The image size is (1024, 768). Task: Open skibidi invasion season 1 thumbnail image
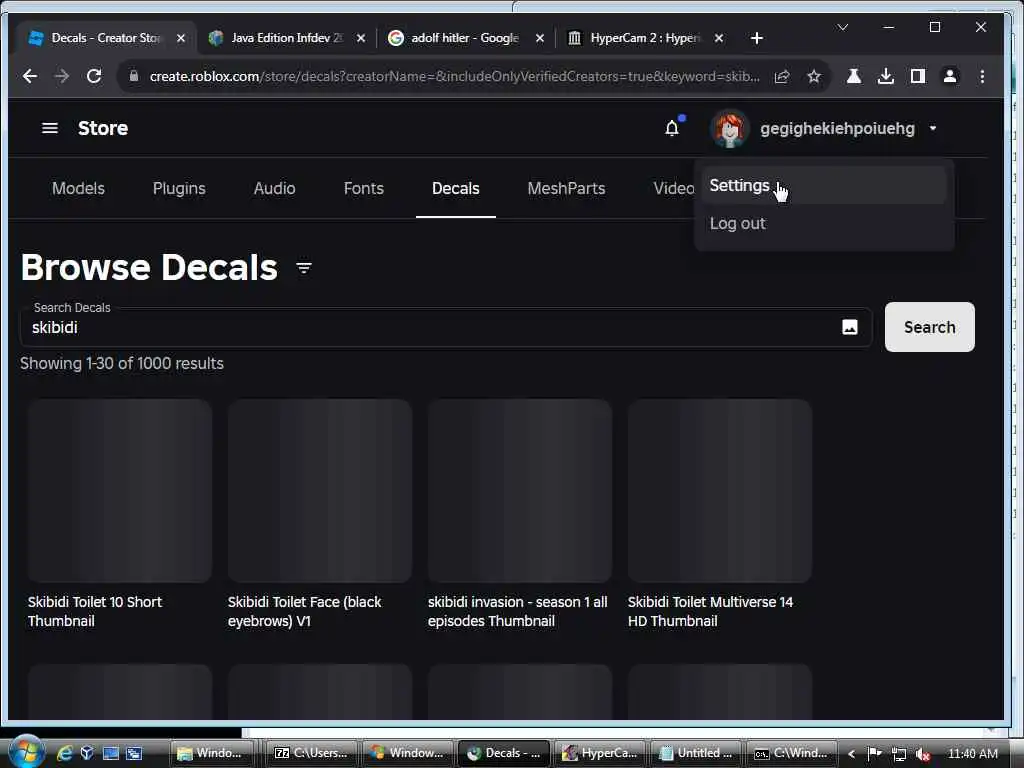coord(520,490)
